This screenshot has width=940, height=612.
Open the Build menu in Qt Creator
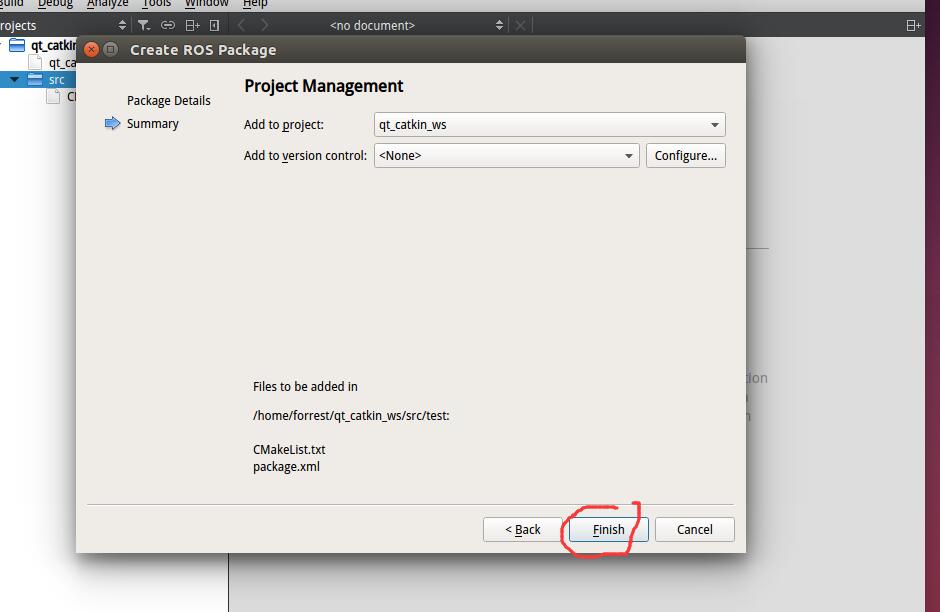[11, 4]
